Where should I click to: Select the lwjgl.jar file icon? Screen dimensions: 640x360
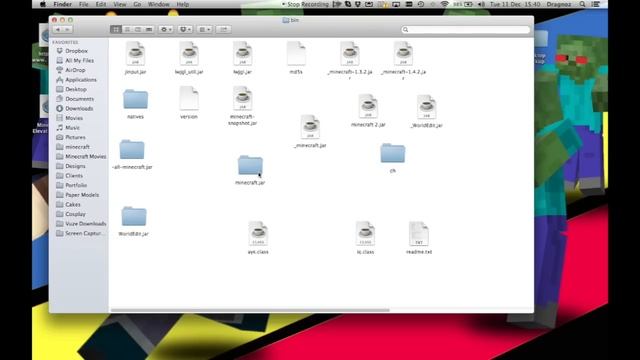tap(242, 53)
